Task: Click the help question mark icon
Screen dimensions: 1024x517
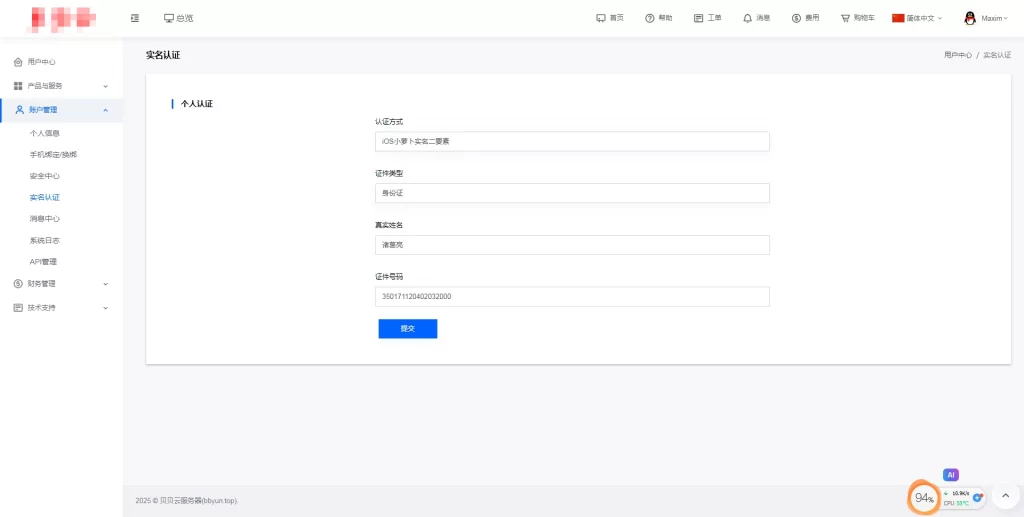Action: click(x=650, y=18)
